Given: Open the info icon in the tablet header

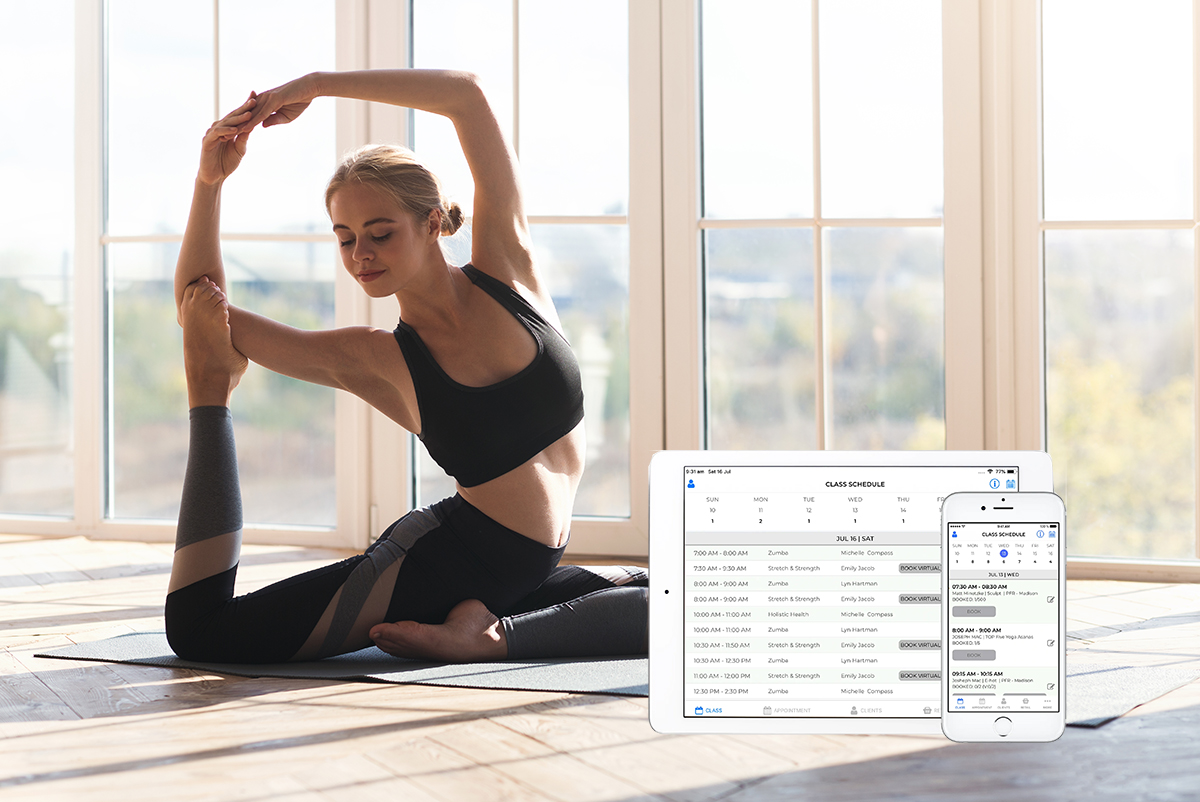Looking at the screenshot, I should click(x=995, y=484).
